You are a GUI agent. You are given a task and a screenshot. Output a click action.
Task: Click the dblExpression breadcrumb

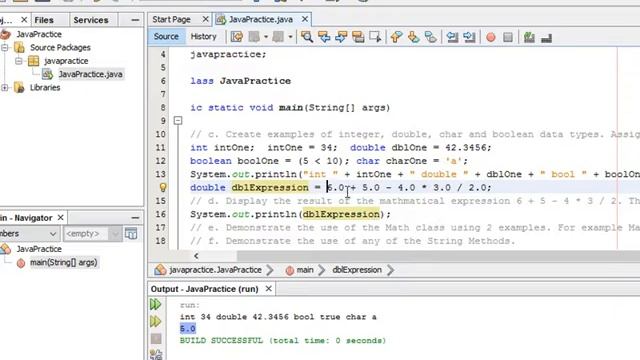point(357,270)
